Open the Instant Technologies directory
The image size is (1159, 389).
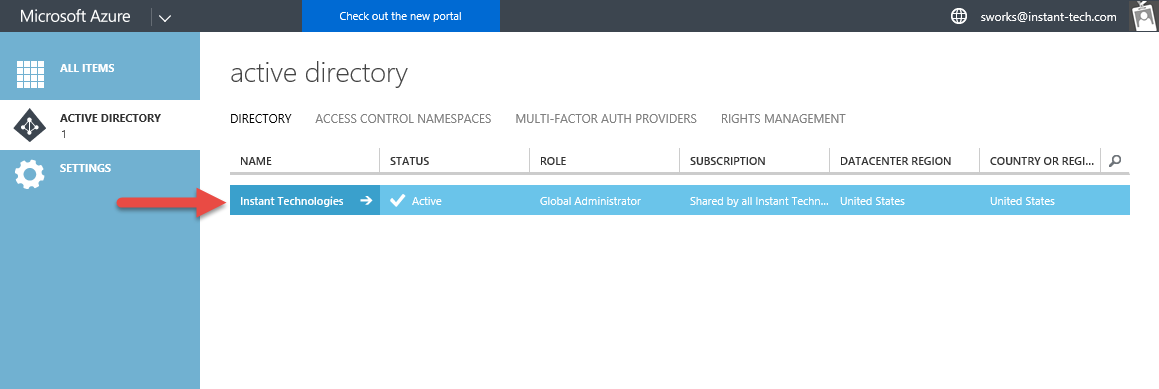pos(291,200)
